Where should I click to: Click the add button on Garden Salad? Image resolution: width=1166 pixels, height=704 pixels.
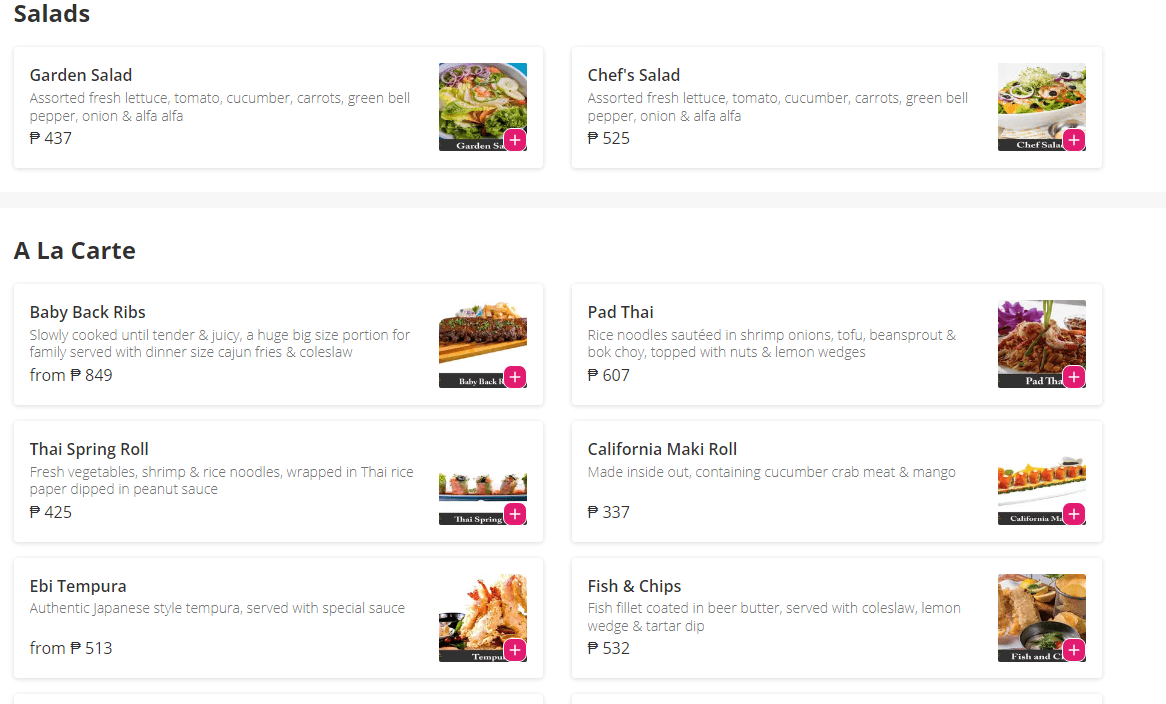pyautogui.click(x=515, y=140)
